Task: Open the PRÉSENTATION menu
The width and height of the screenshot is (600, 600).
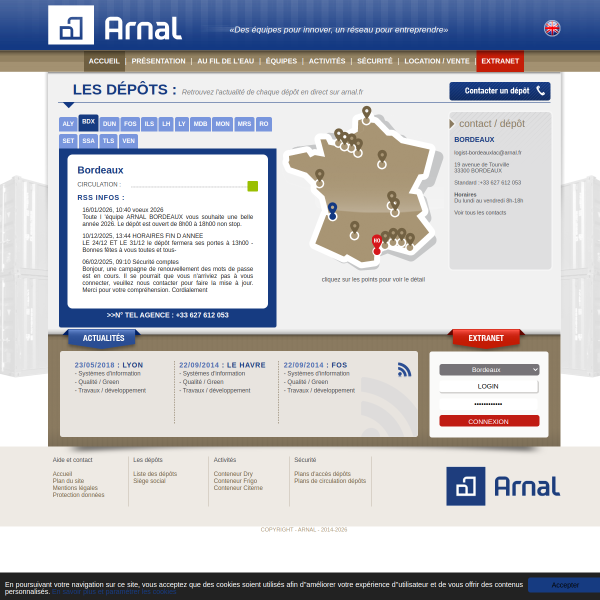Action: click(158, 61)
